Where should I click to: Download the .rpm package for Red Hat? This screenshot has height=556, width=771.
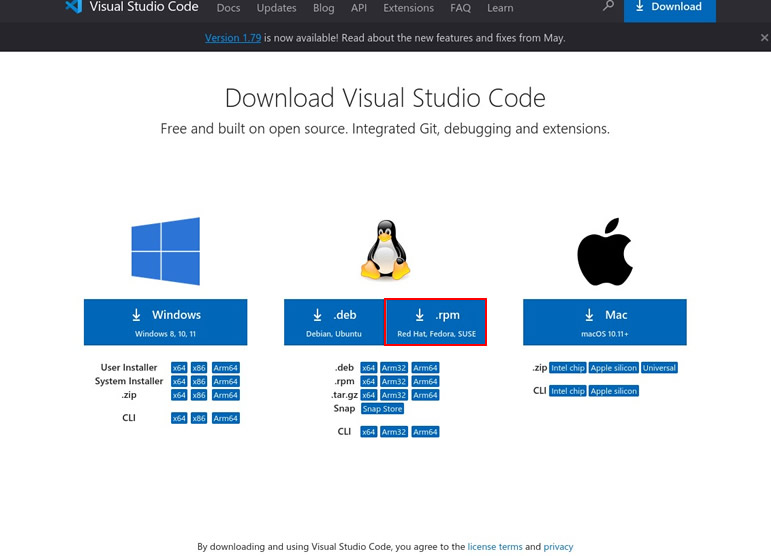click(436, 322)
